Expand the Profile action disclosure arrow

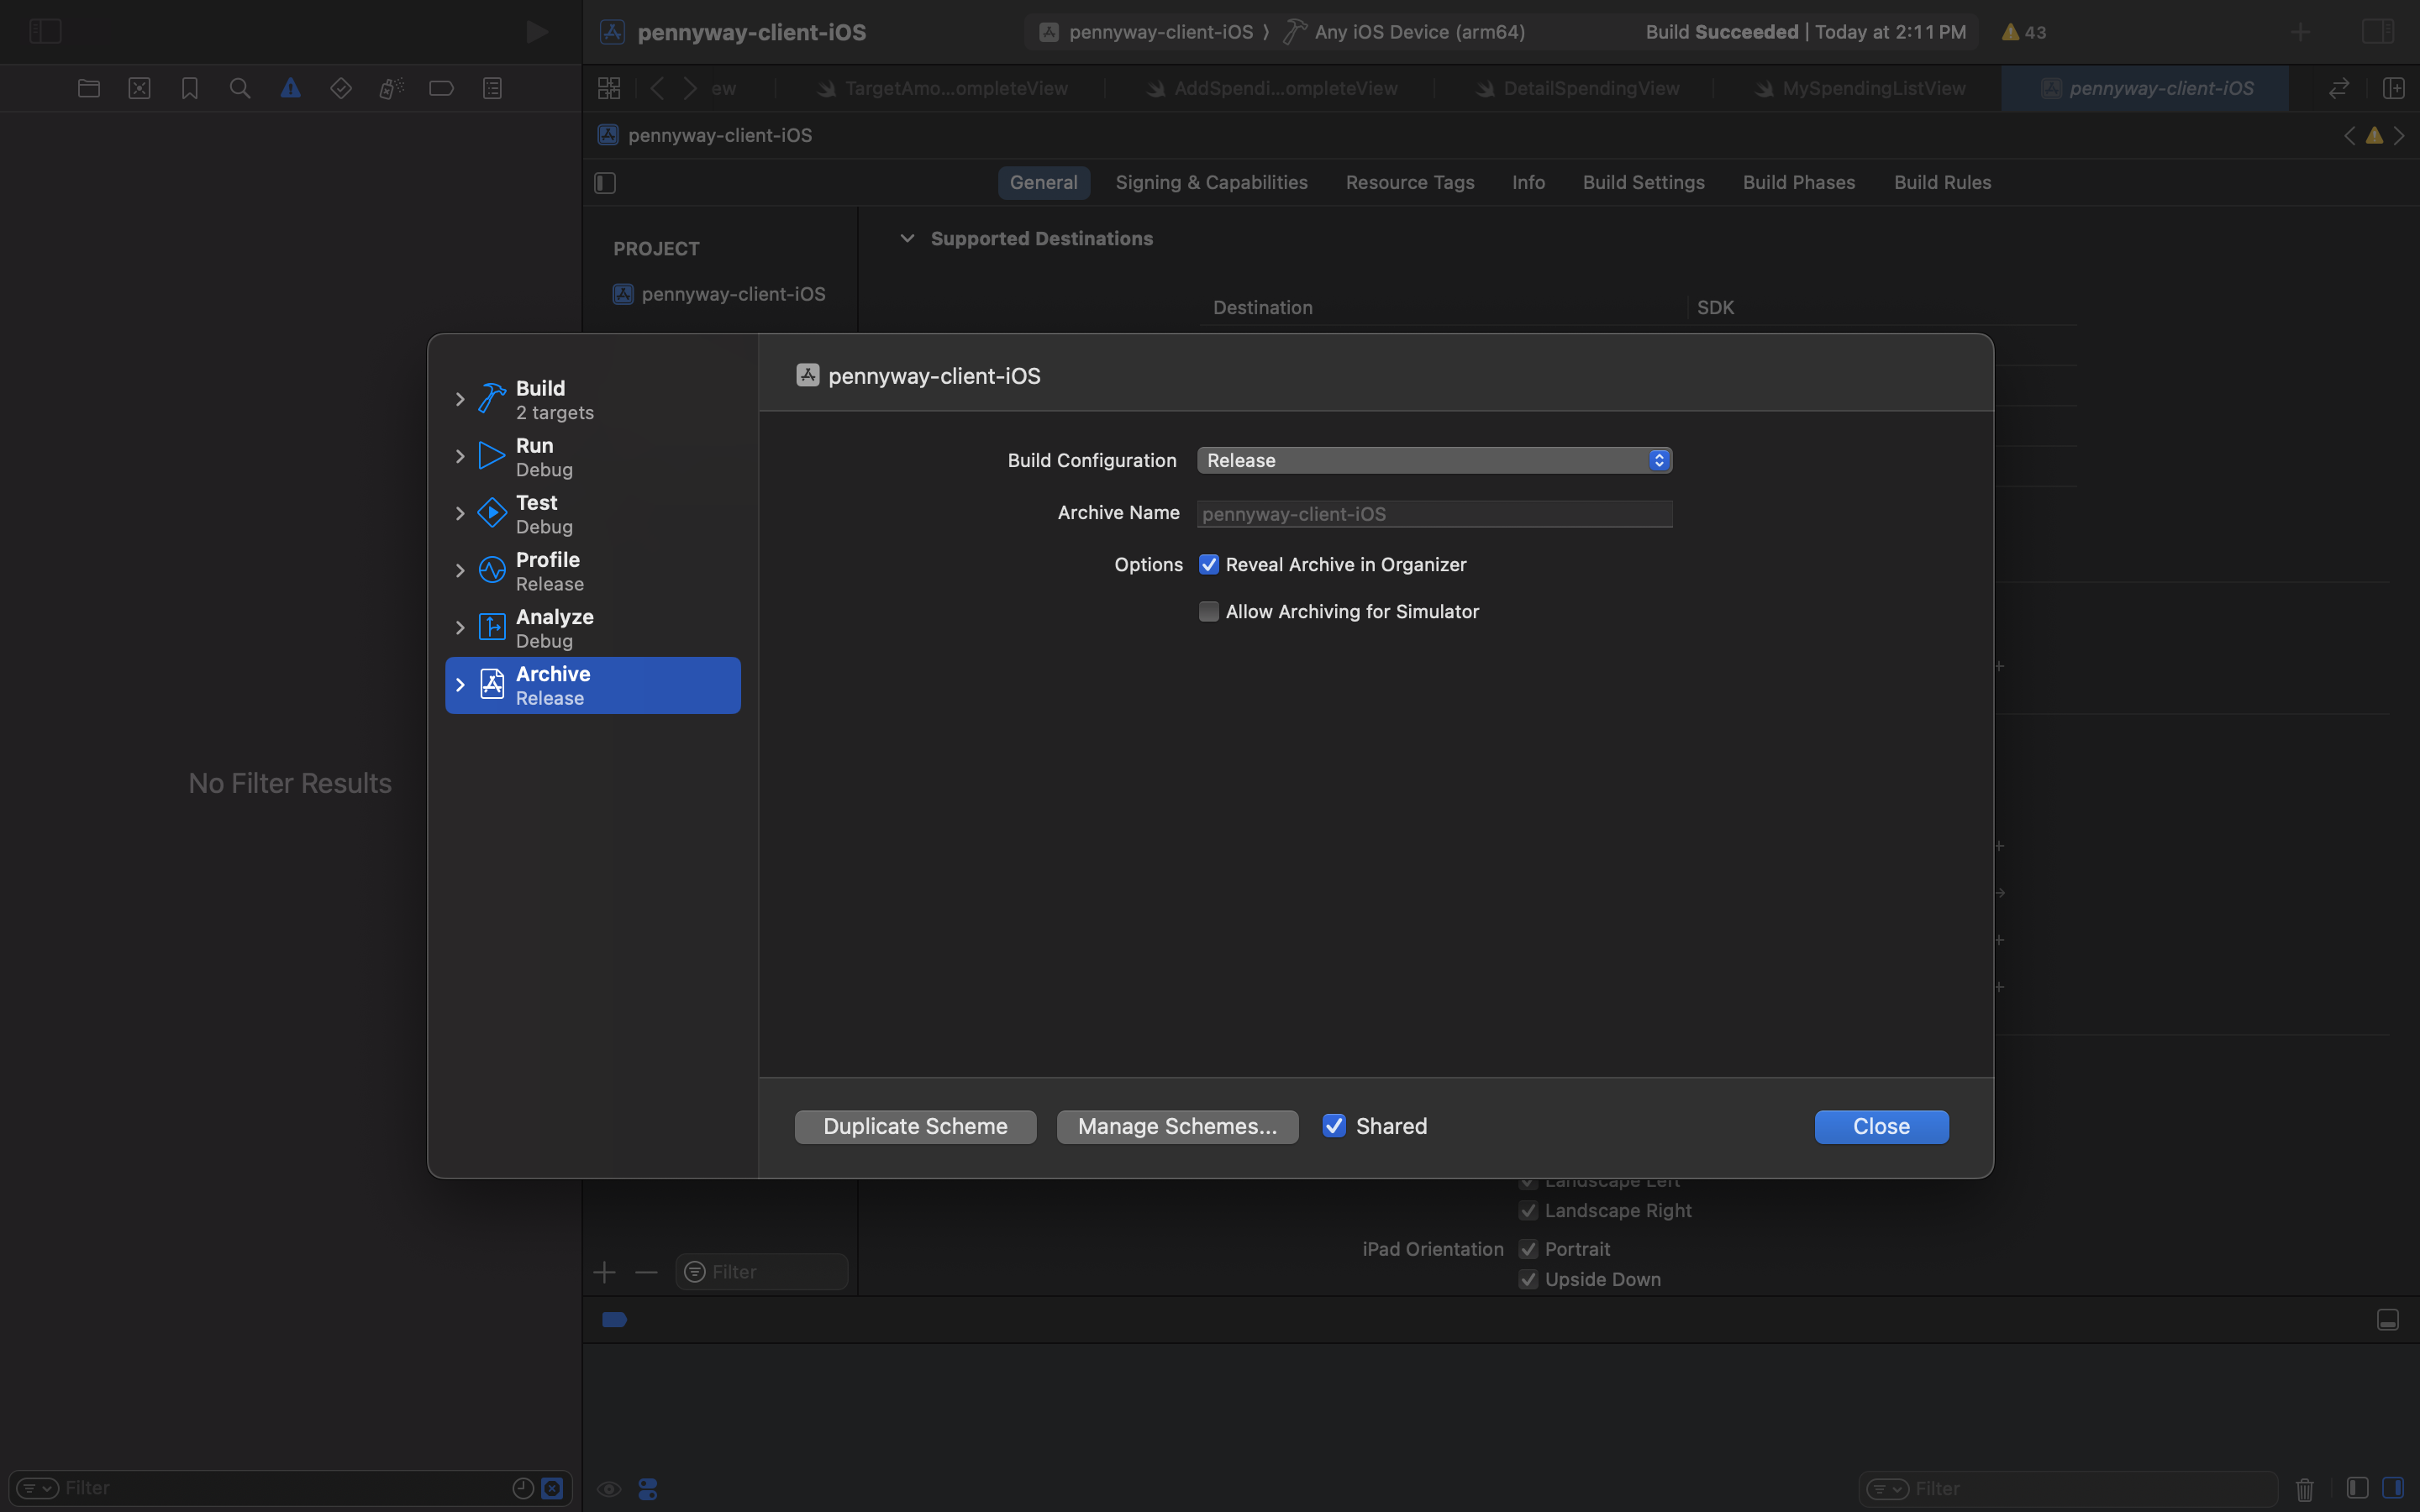(x=460, y=571)
